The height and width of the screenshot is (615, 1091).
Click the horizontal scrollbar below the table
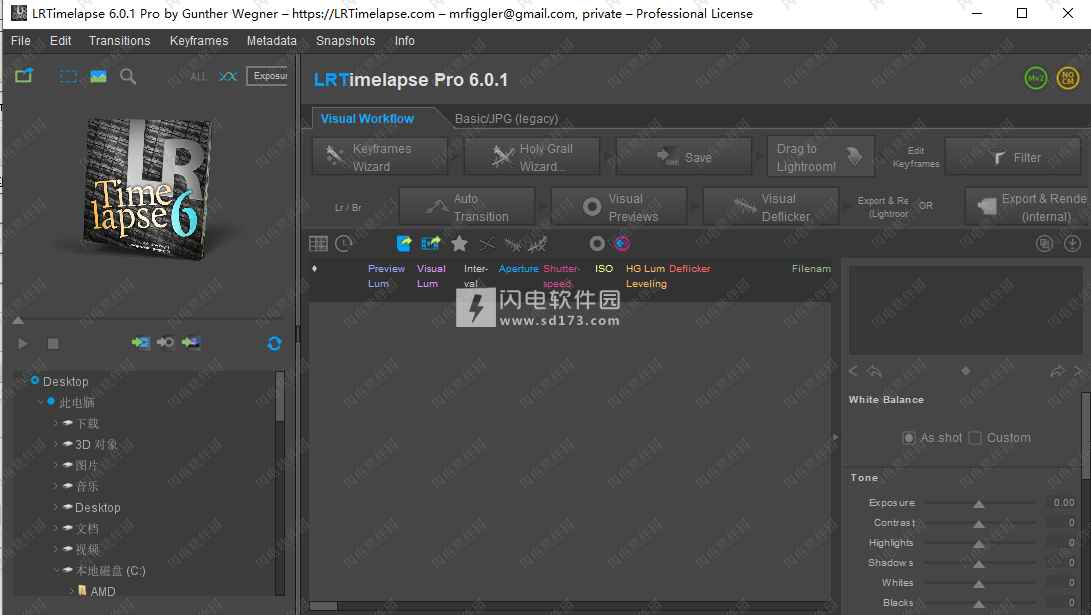(x=570, y=606)
